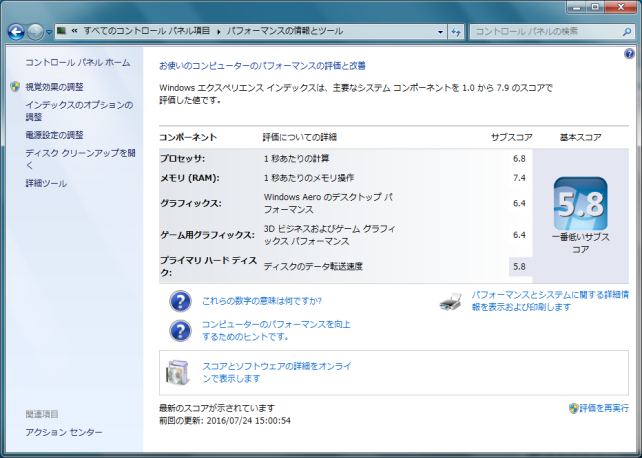Click the control panel icon in address bar
Image resolution: width=642 pixels, height=458 pixels.
(x=61, y=31)
